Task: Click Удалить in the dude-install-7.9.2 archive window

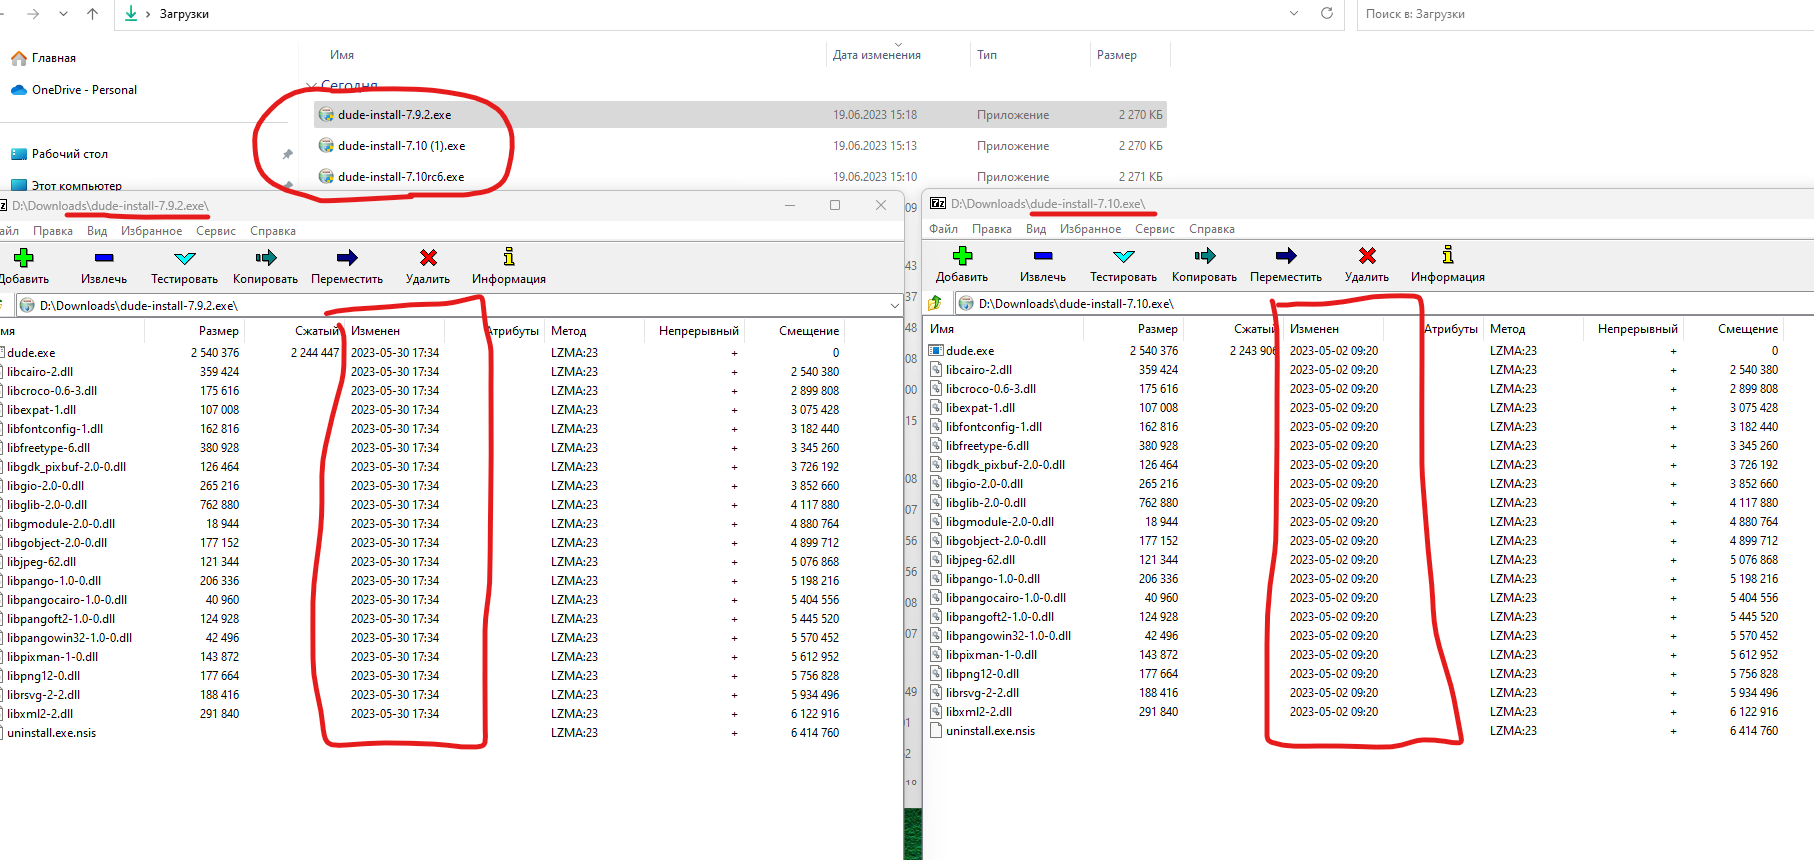Action: point(428,266)
